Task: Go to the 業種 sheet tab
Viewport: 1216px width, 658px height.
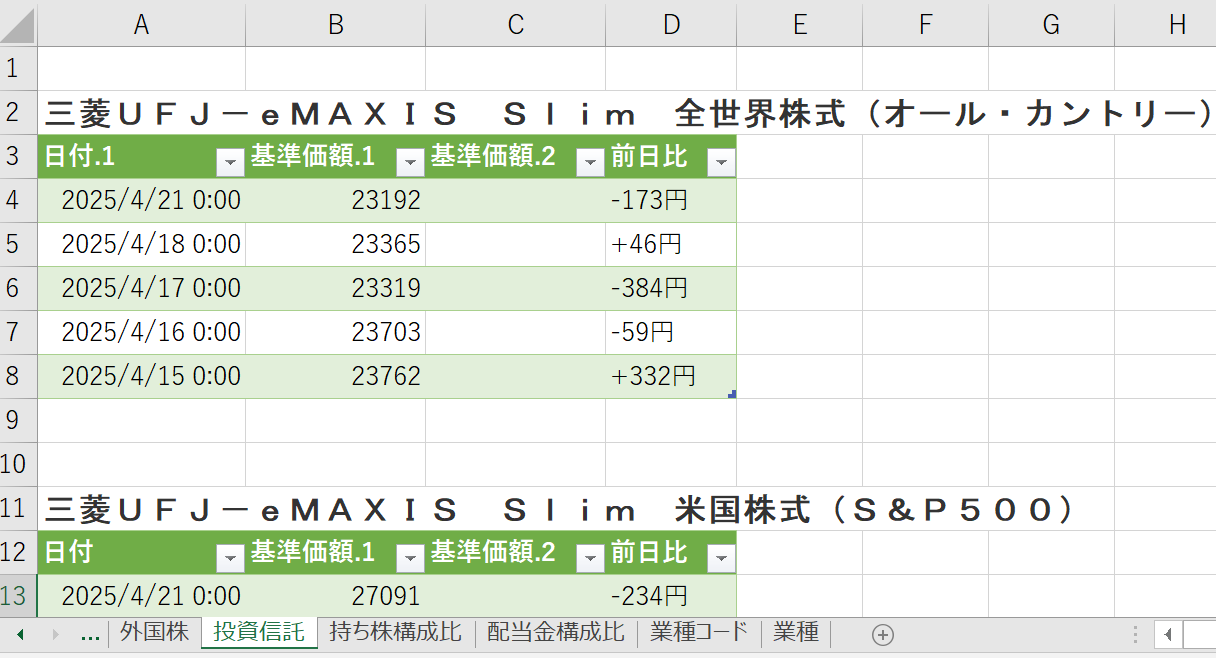Action: (x=796, y=632)
